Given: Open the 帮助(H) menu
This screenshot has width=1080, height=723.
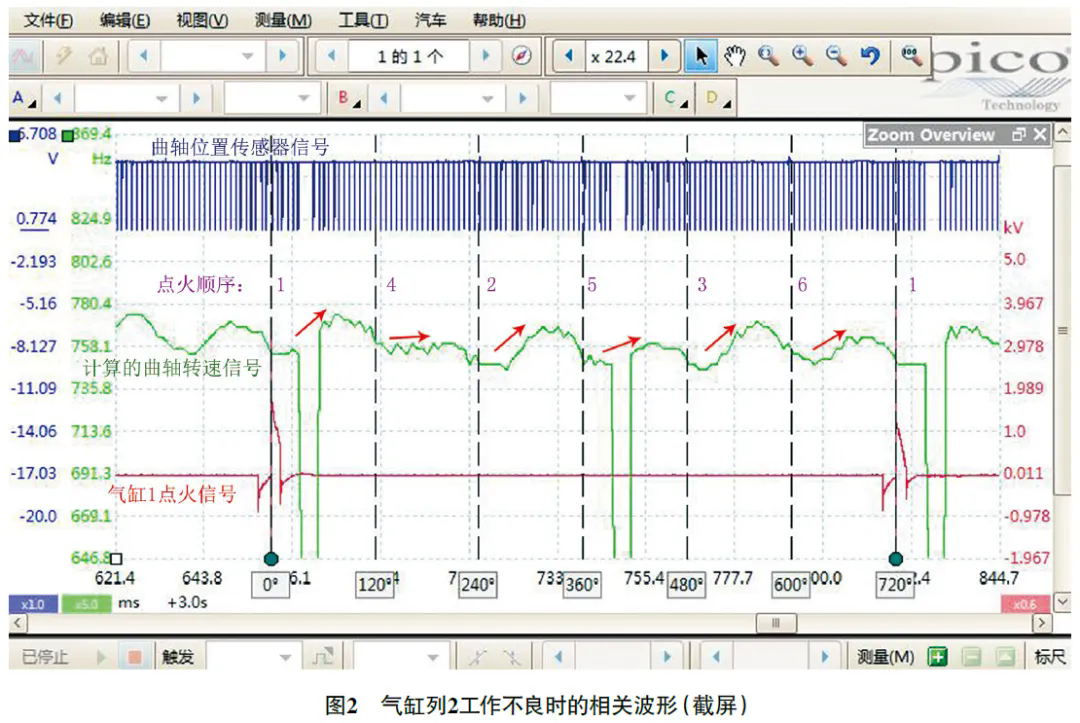Looking at the screenshot, I should [x=499, y=21].
